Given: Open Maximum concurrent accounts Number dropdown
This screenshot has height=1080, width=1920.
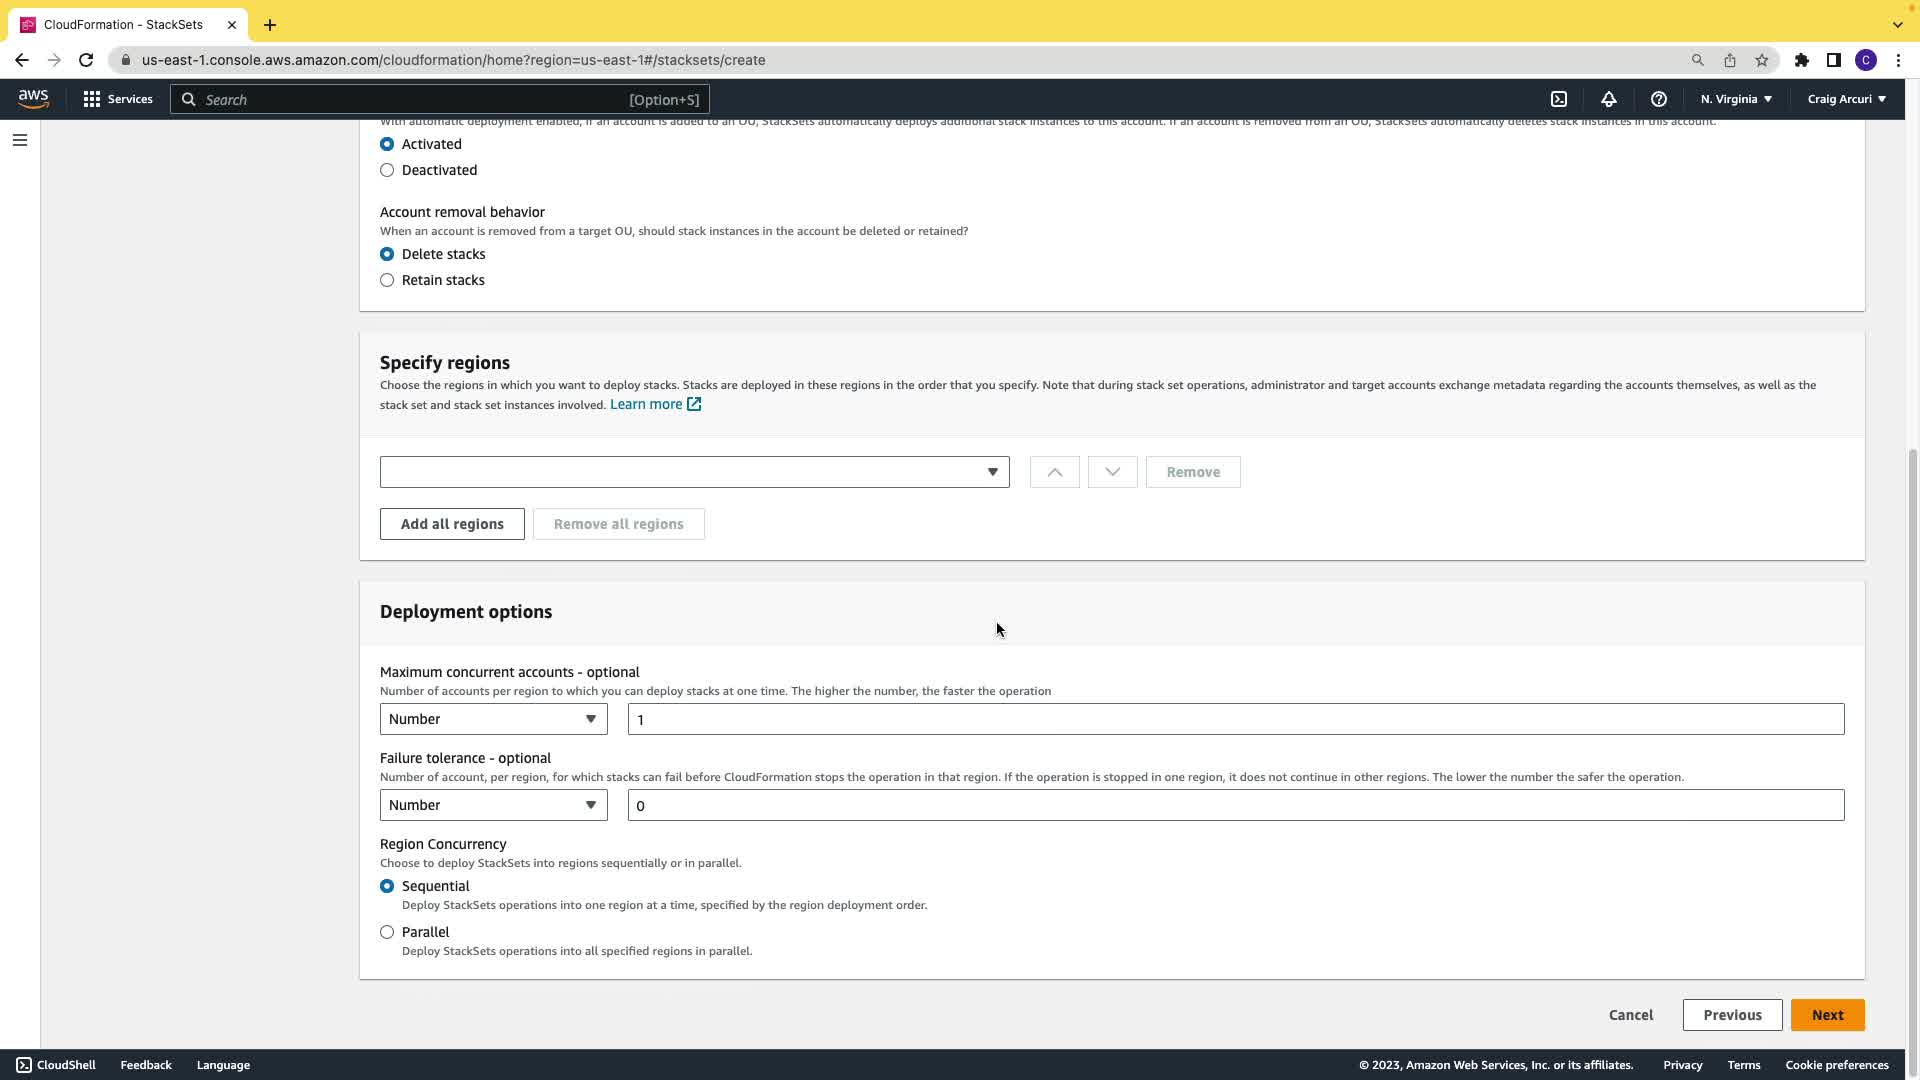Looking at the screenshot, I should 493,719.
